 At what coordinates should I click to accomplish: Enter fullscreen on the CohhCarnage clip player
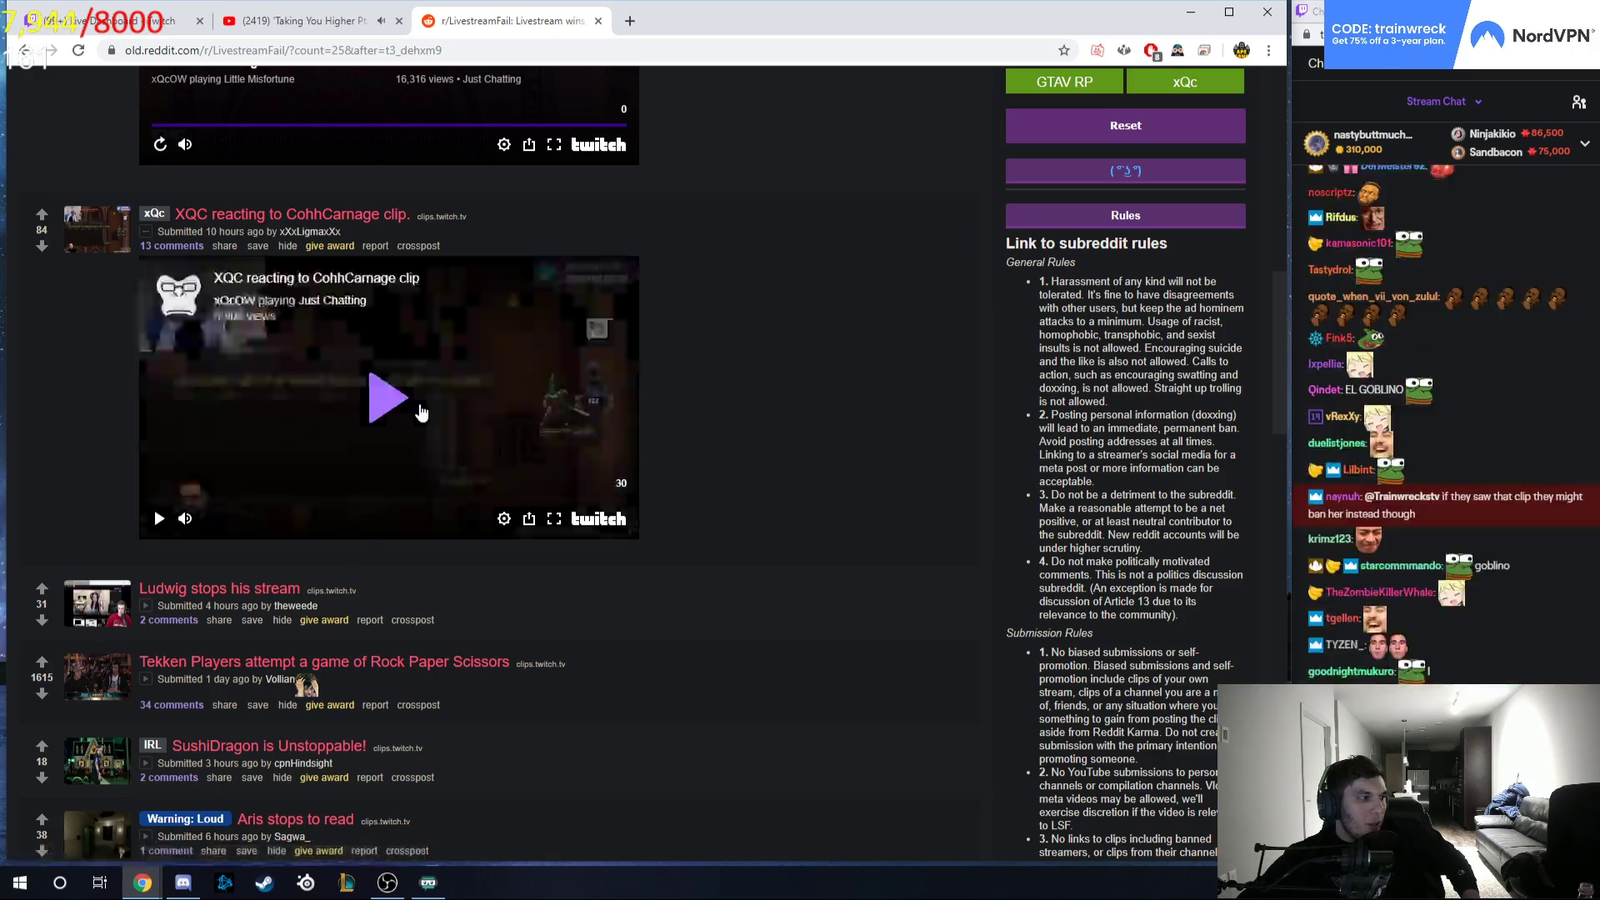point(554,518)
